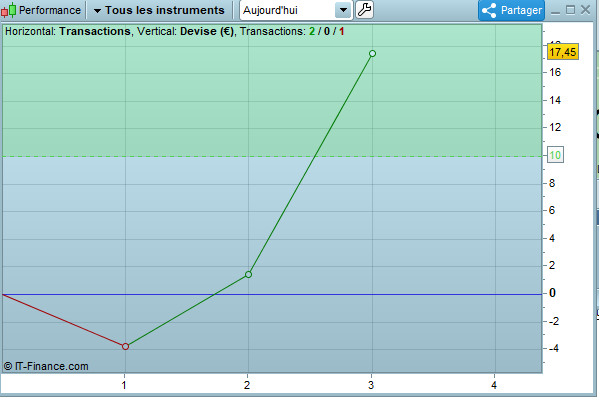Click the yellow 17,45 value label
599x397 pixels.
pos(563,52)
